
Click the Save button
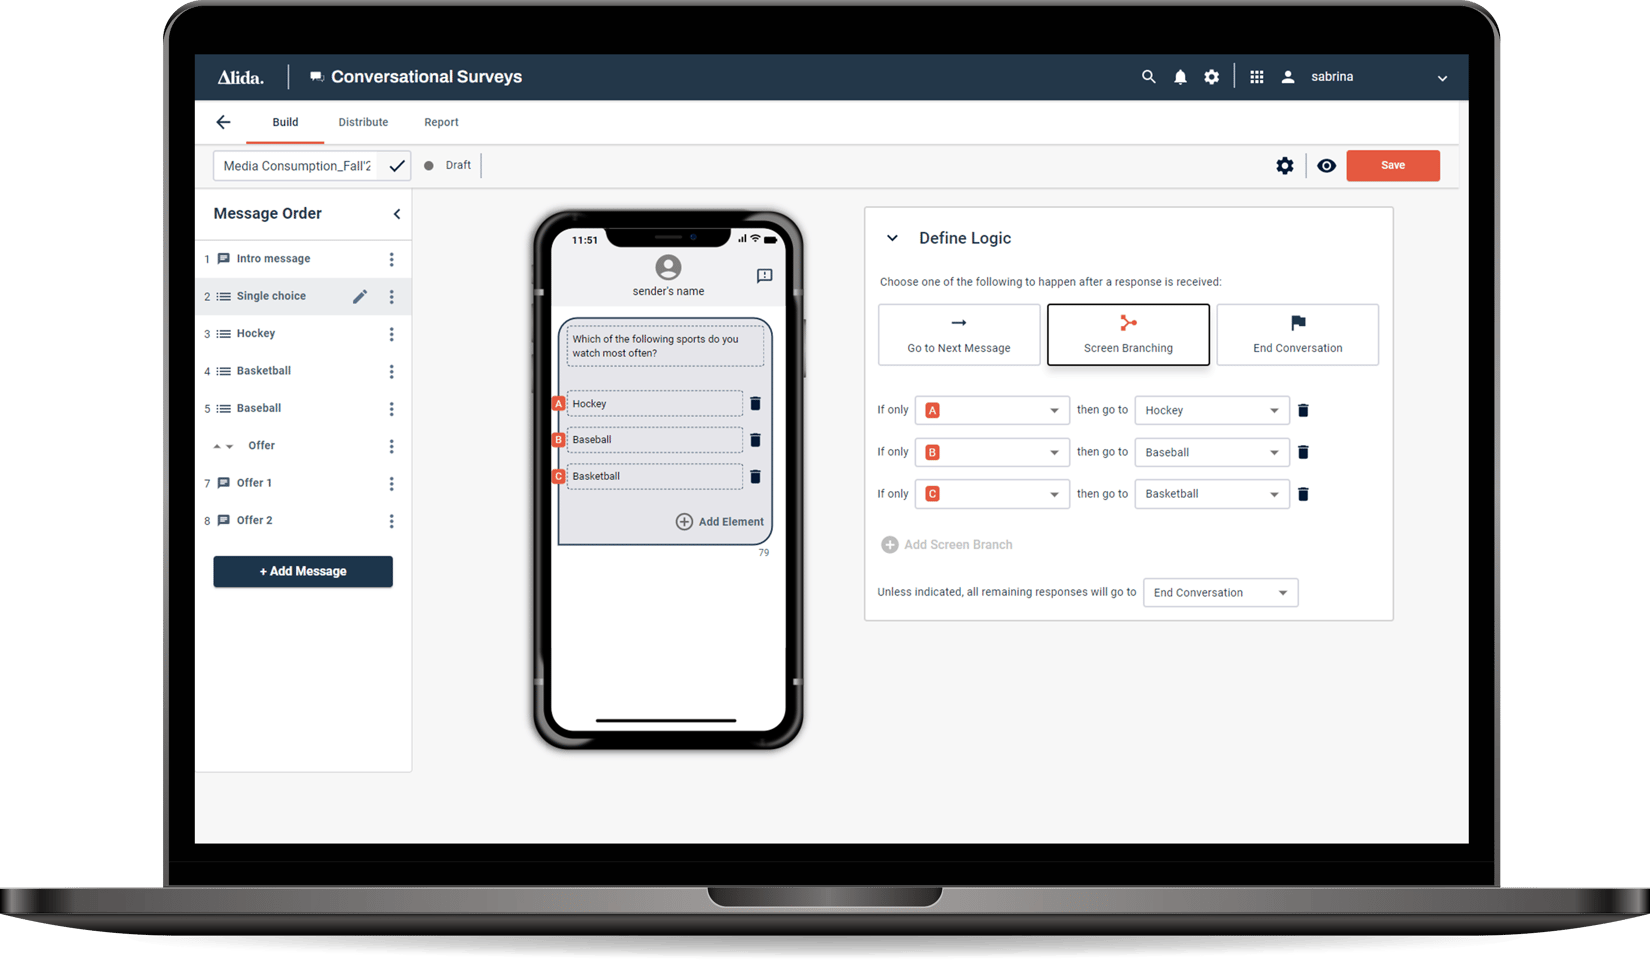1393,165
